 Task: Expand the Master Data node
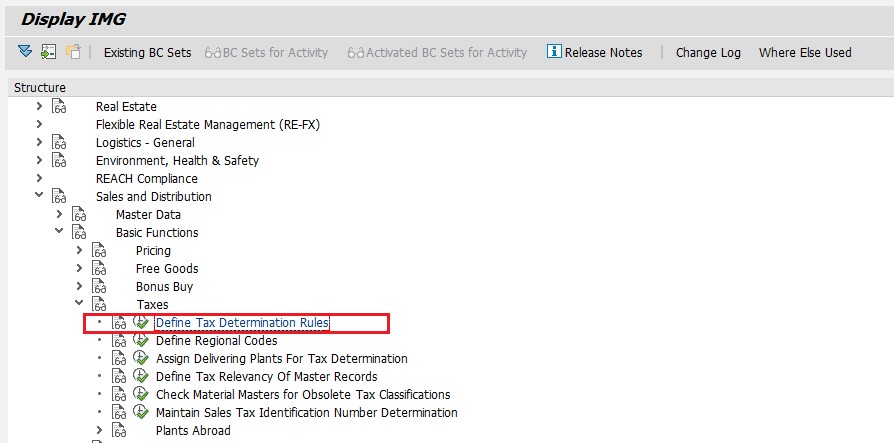click(59, 215)
